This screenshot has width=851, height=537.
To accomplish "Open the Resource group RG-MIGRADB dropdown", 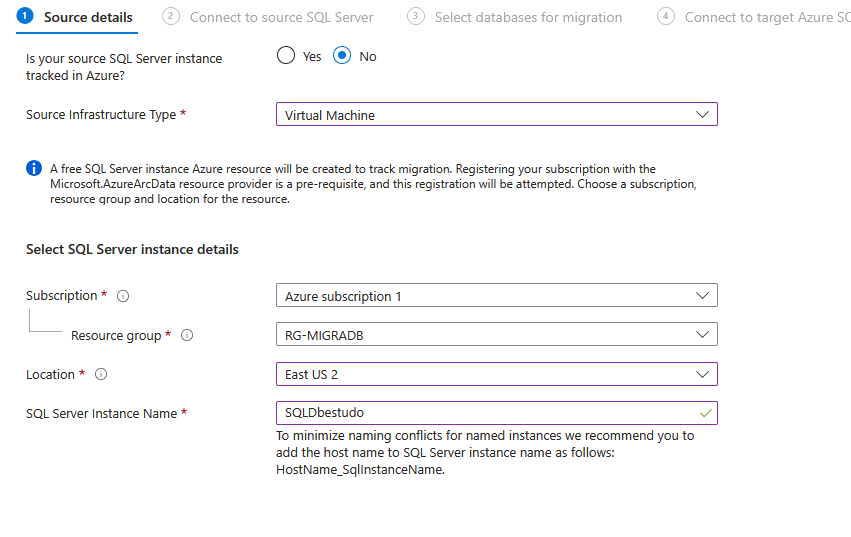I will pos(496,335).
